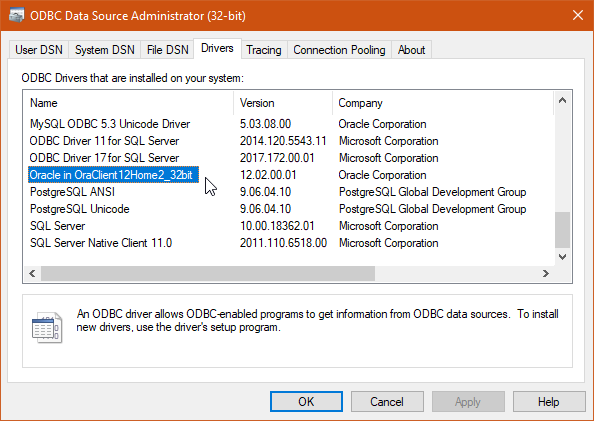Click version 5.03.08.00 cell
594x421 pixels.
click(x=265, y=124)
